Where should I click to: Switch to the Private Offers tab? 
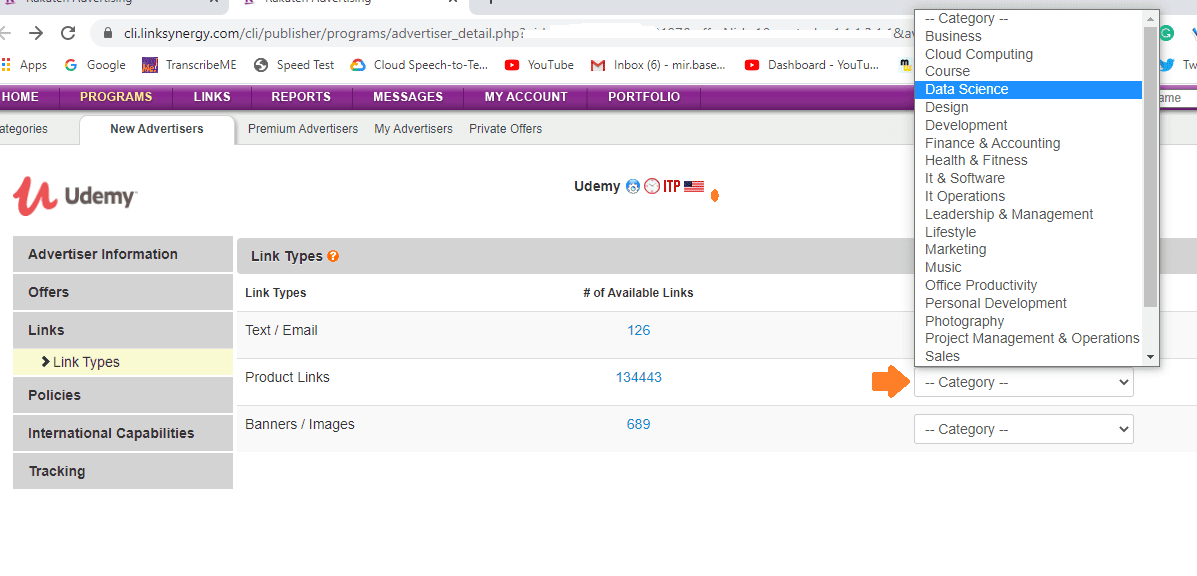[x=505, y=129]
